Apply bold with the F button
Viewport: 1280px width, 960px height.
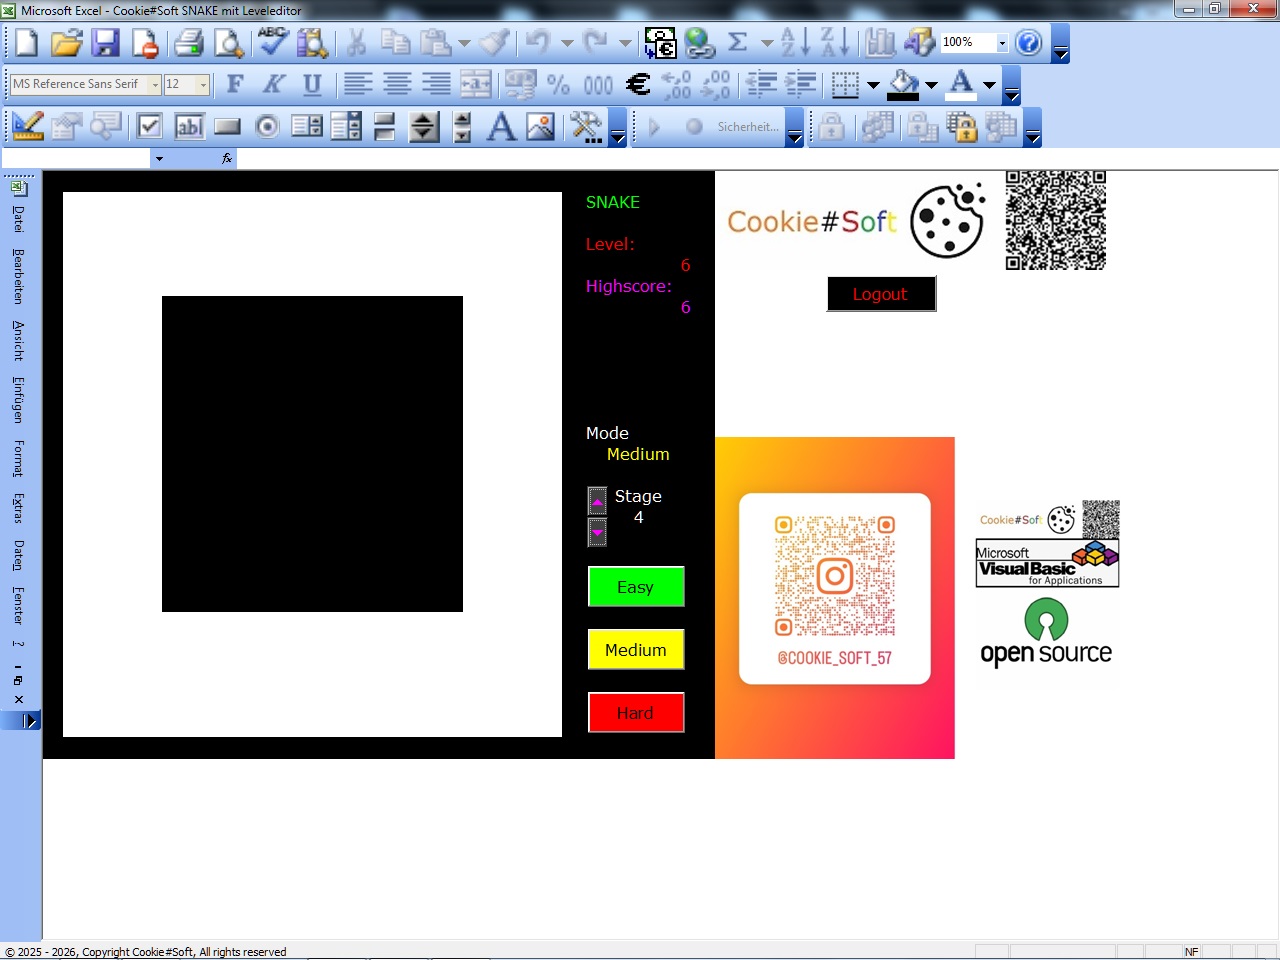(235, 84)
